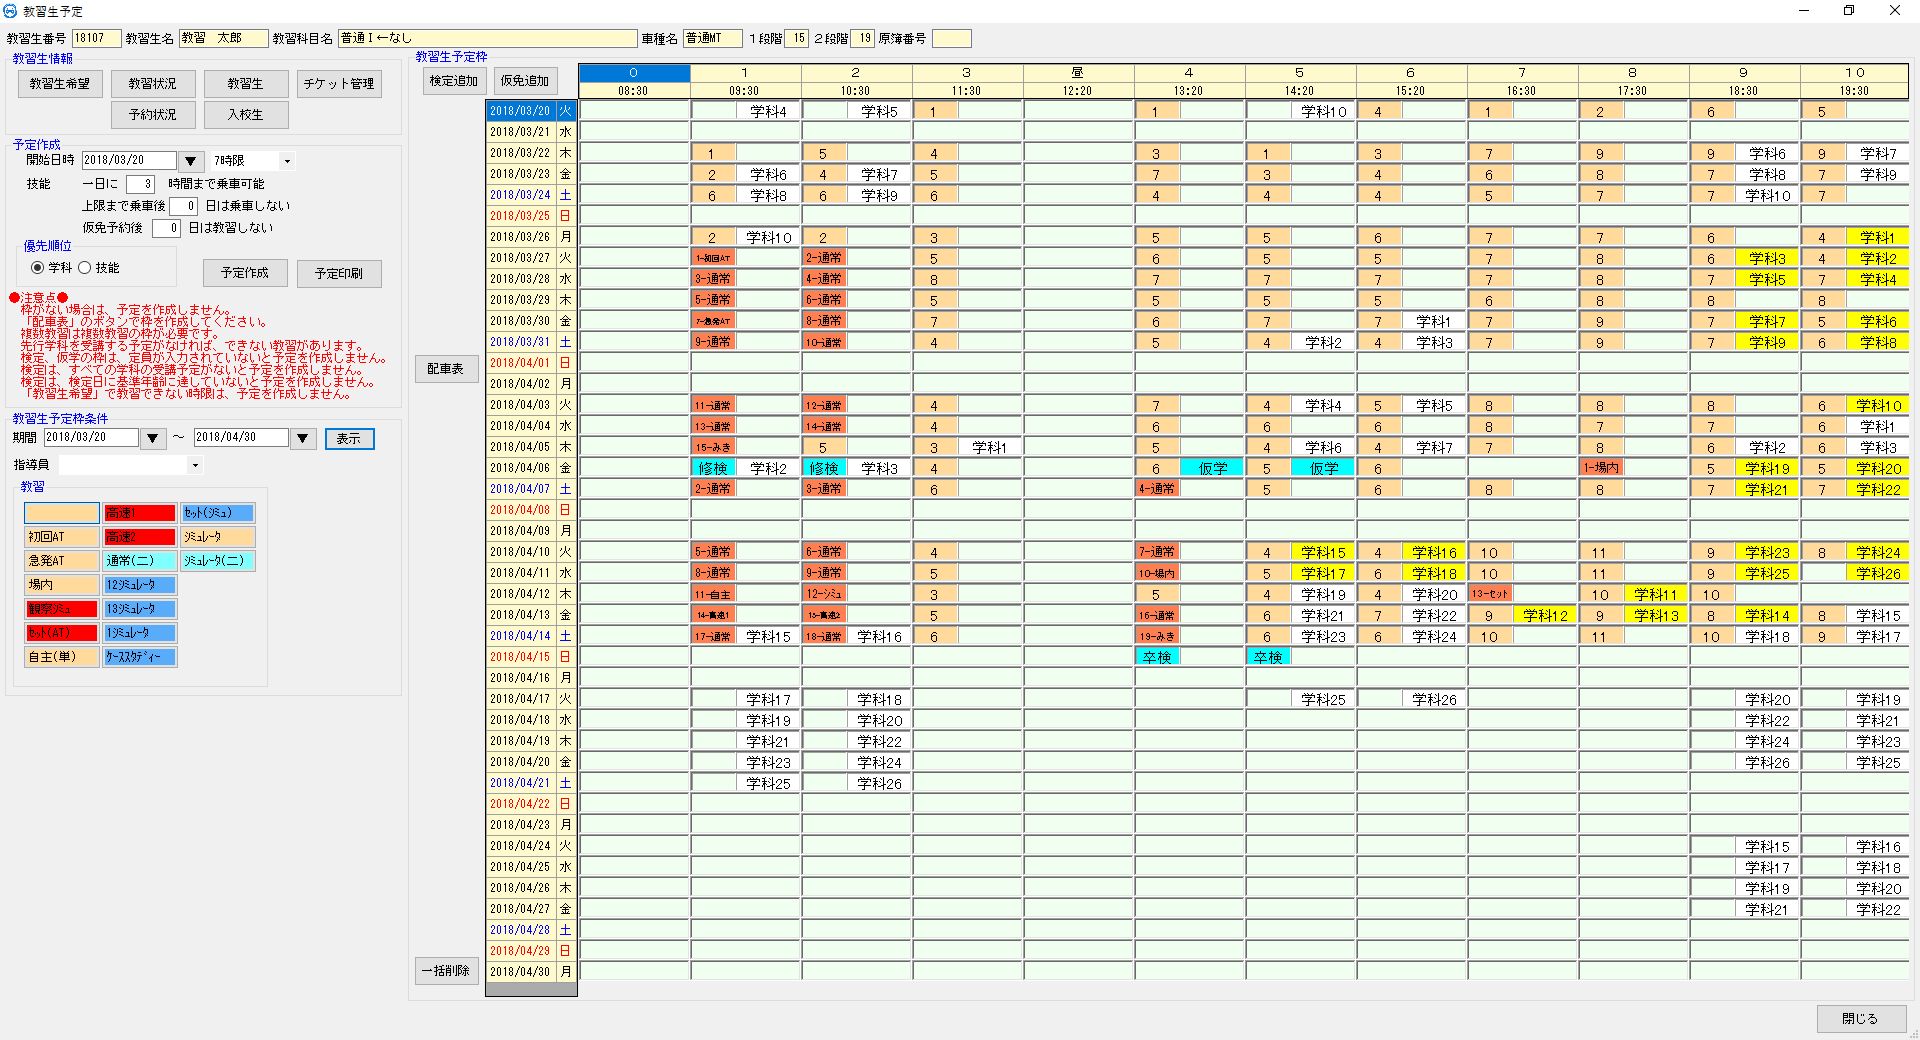1920x1040 pixels.
Task: Open the 開始日時 date picker arrow
Action: (x=190, y=161)
